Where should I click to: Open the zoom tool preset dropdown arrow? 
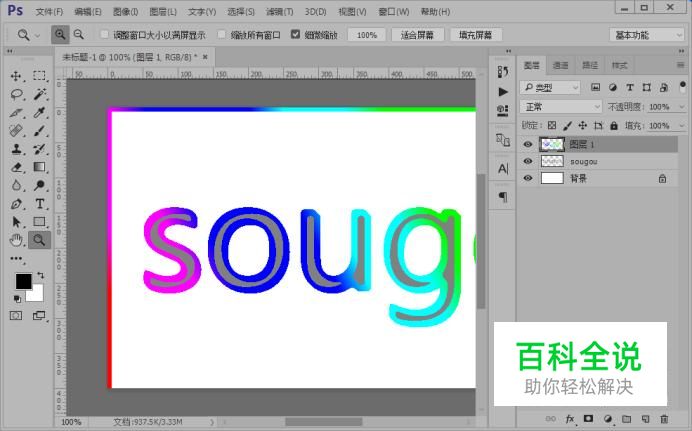[x=38, y=35]
